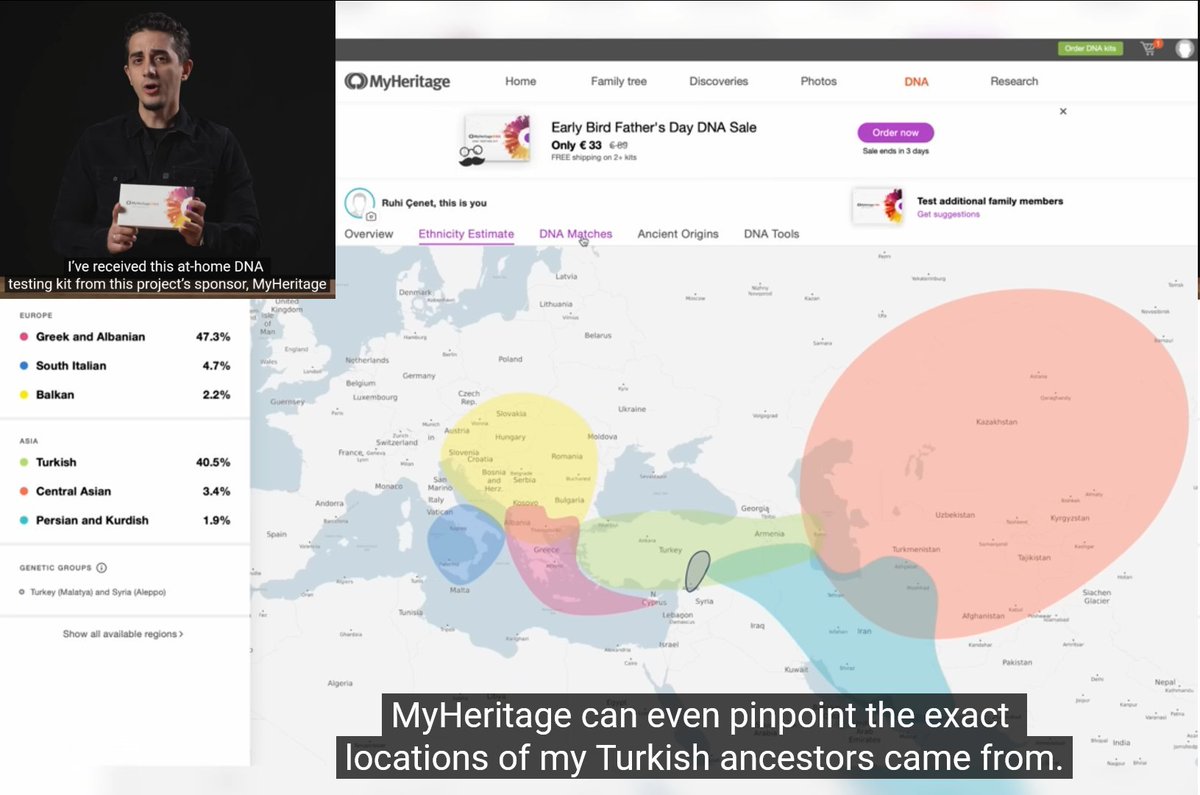1200x795 pixels.
Task: Open the Turkey (Malatya) and Syria (Aleppo) genetic group
Action: tap(98, 592)
